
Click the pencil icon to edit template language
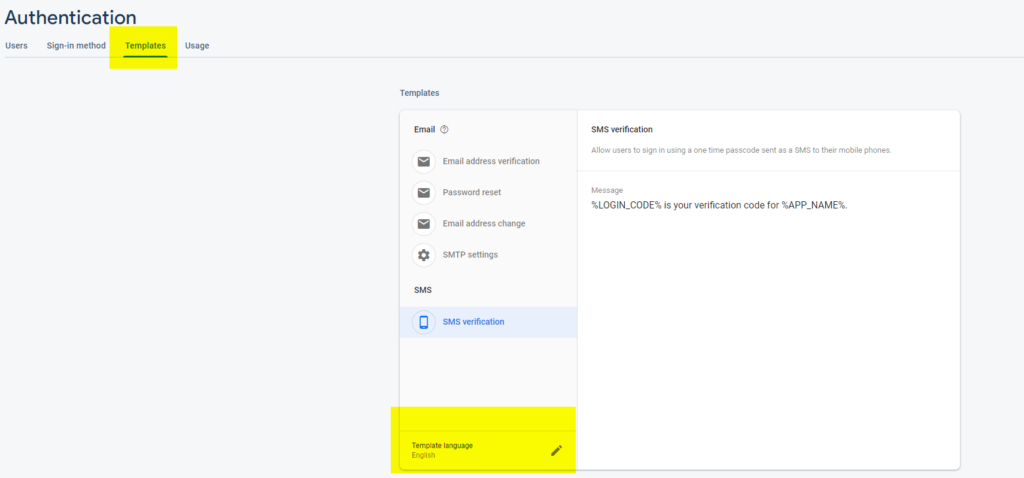click(556, 450)
